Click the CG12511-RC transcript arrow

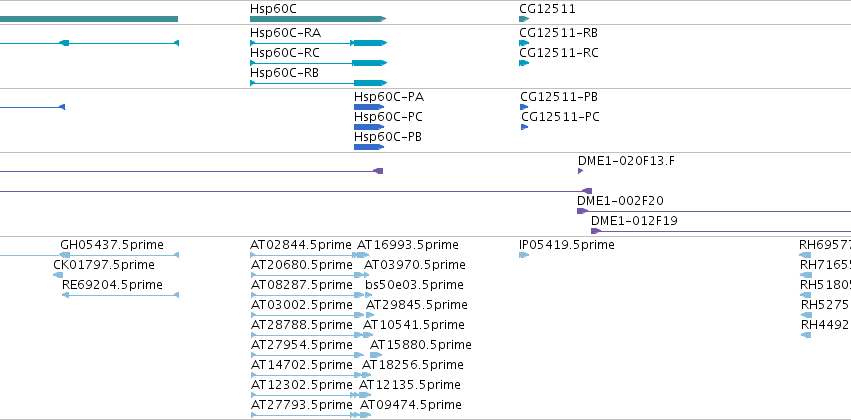pyautogui.click(x=524, y=63)
